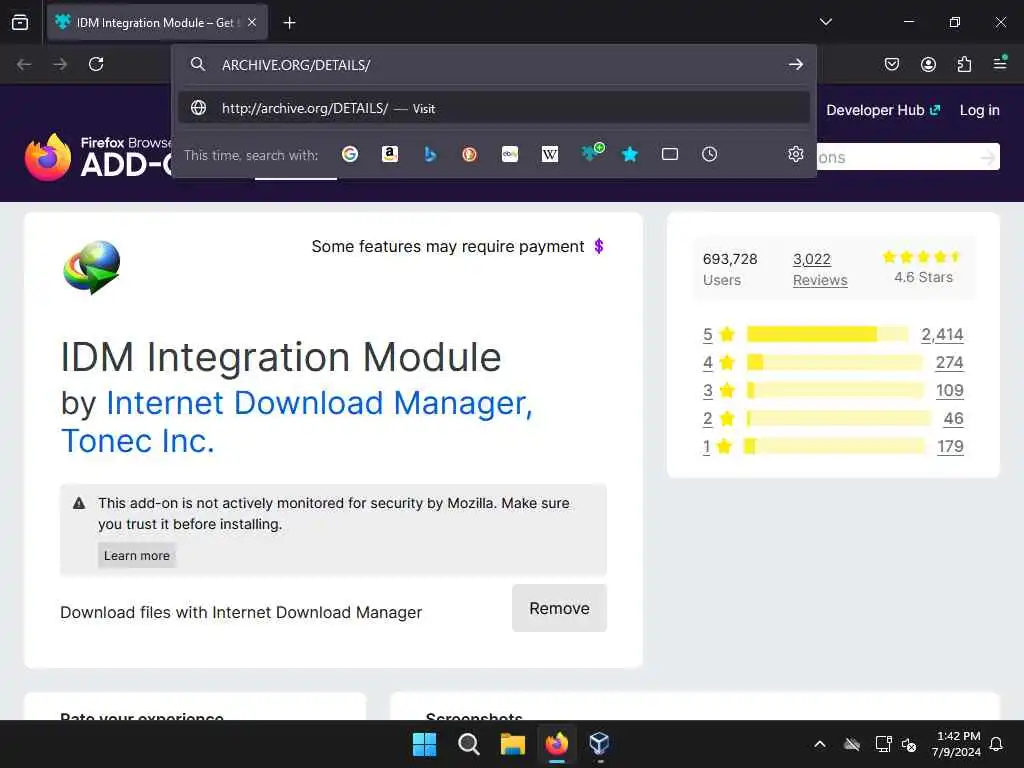Open search settings gear
The height and width of the screenshot is (768, 1024).
795,154
